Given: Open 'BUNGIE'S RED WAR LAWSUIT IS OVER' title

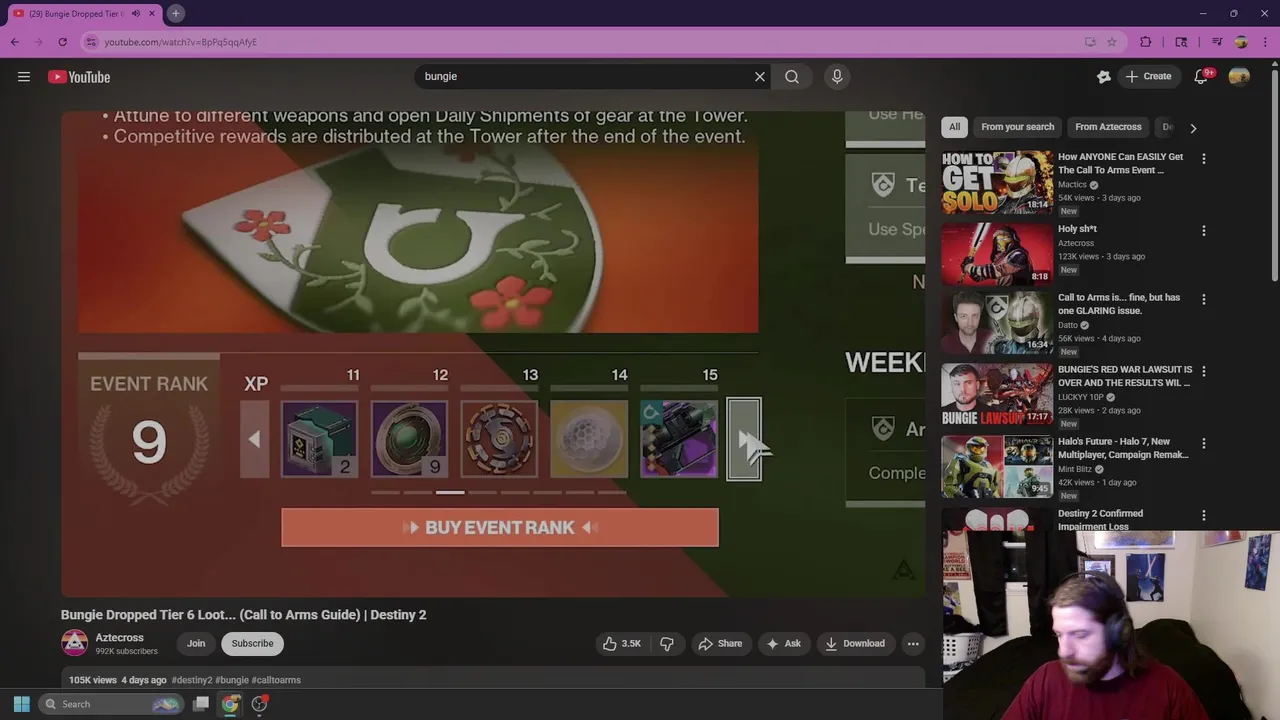Looking at the screenshot, I should coord(1125,376).
